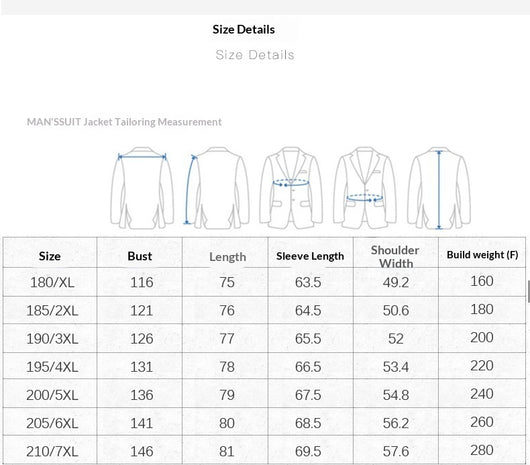
Task: Click the 'Size' column header
Action: pos(50,256)
